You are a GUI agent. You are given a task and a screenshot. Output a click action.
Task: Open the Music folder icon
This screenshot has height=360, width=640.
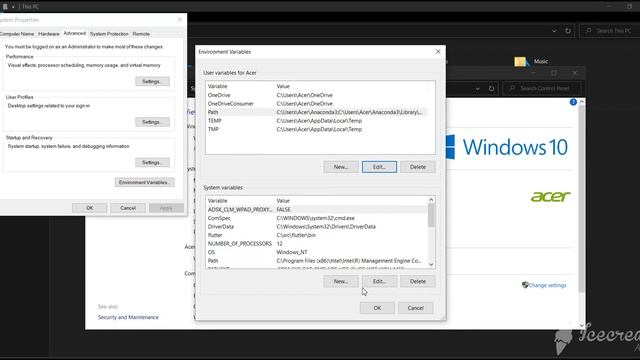click(521, 62)
